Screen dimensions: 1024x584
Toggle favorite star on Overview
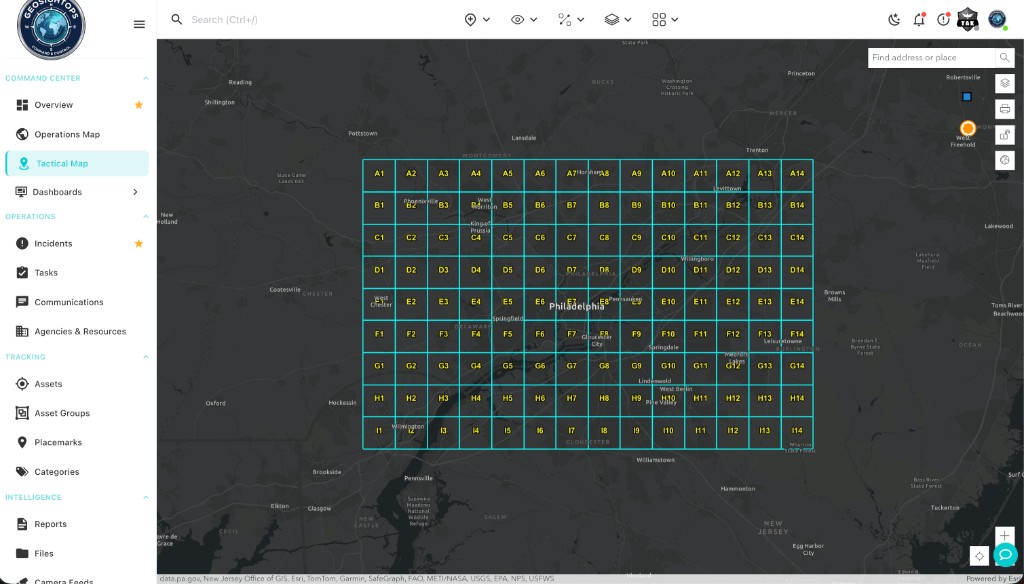pyautogui.click(x=138, y=105)
